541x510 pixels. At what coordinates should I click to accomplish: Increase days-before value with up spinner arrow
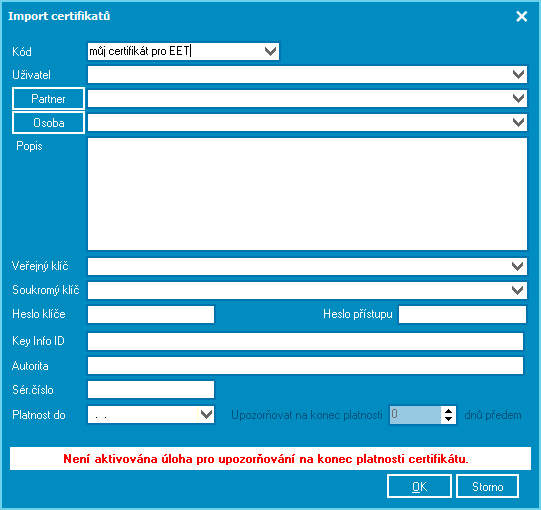coord(448,411)
